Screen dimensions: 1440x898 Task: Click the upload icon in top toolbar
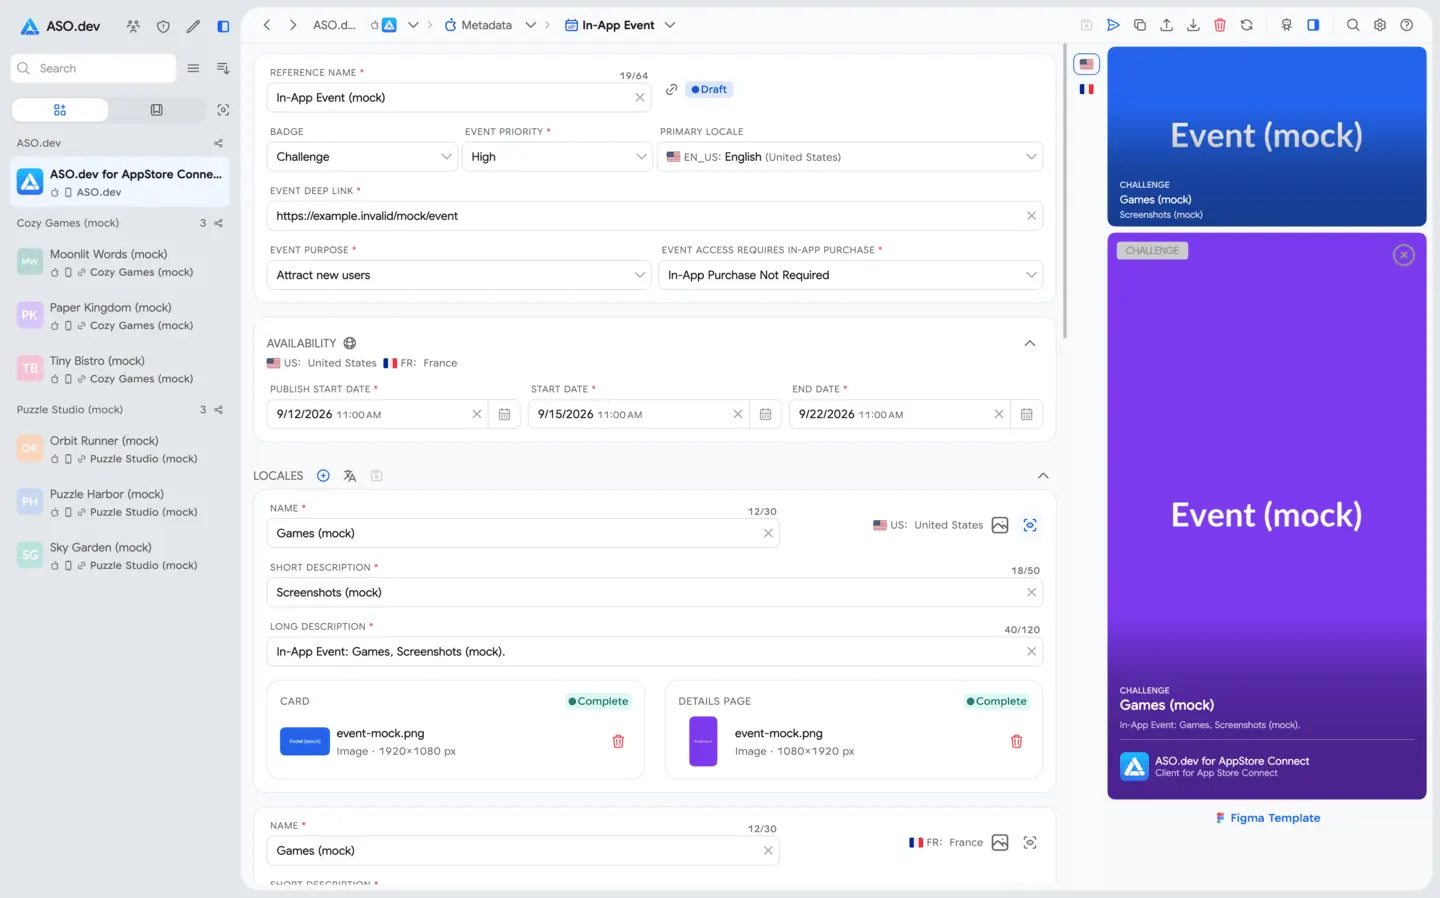[x=1166, y=25]
